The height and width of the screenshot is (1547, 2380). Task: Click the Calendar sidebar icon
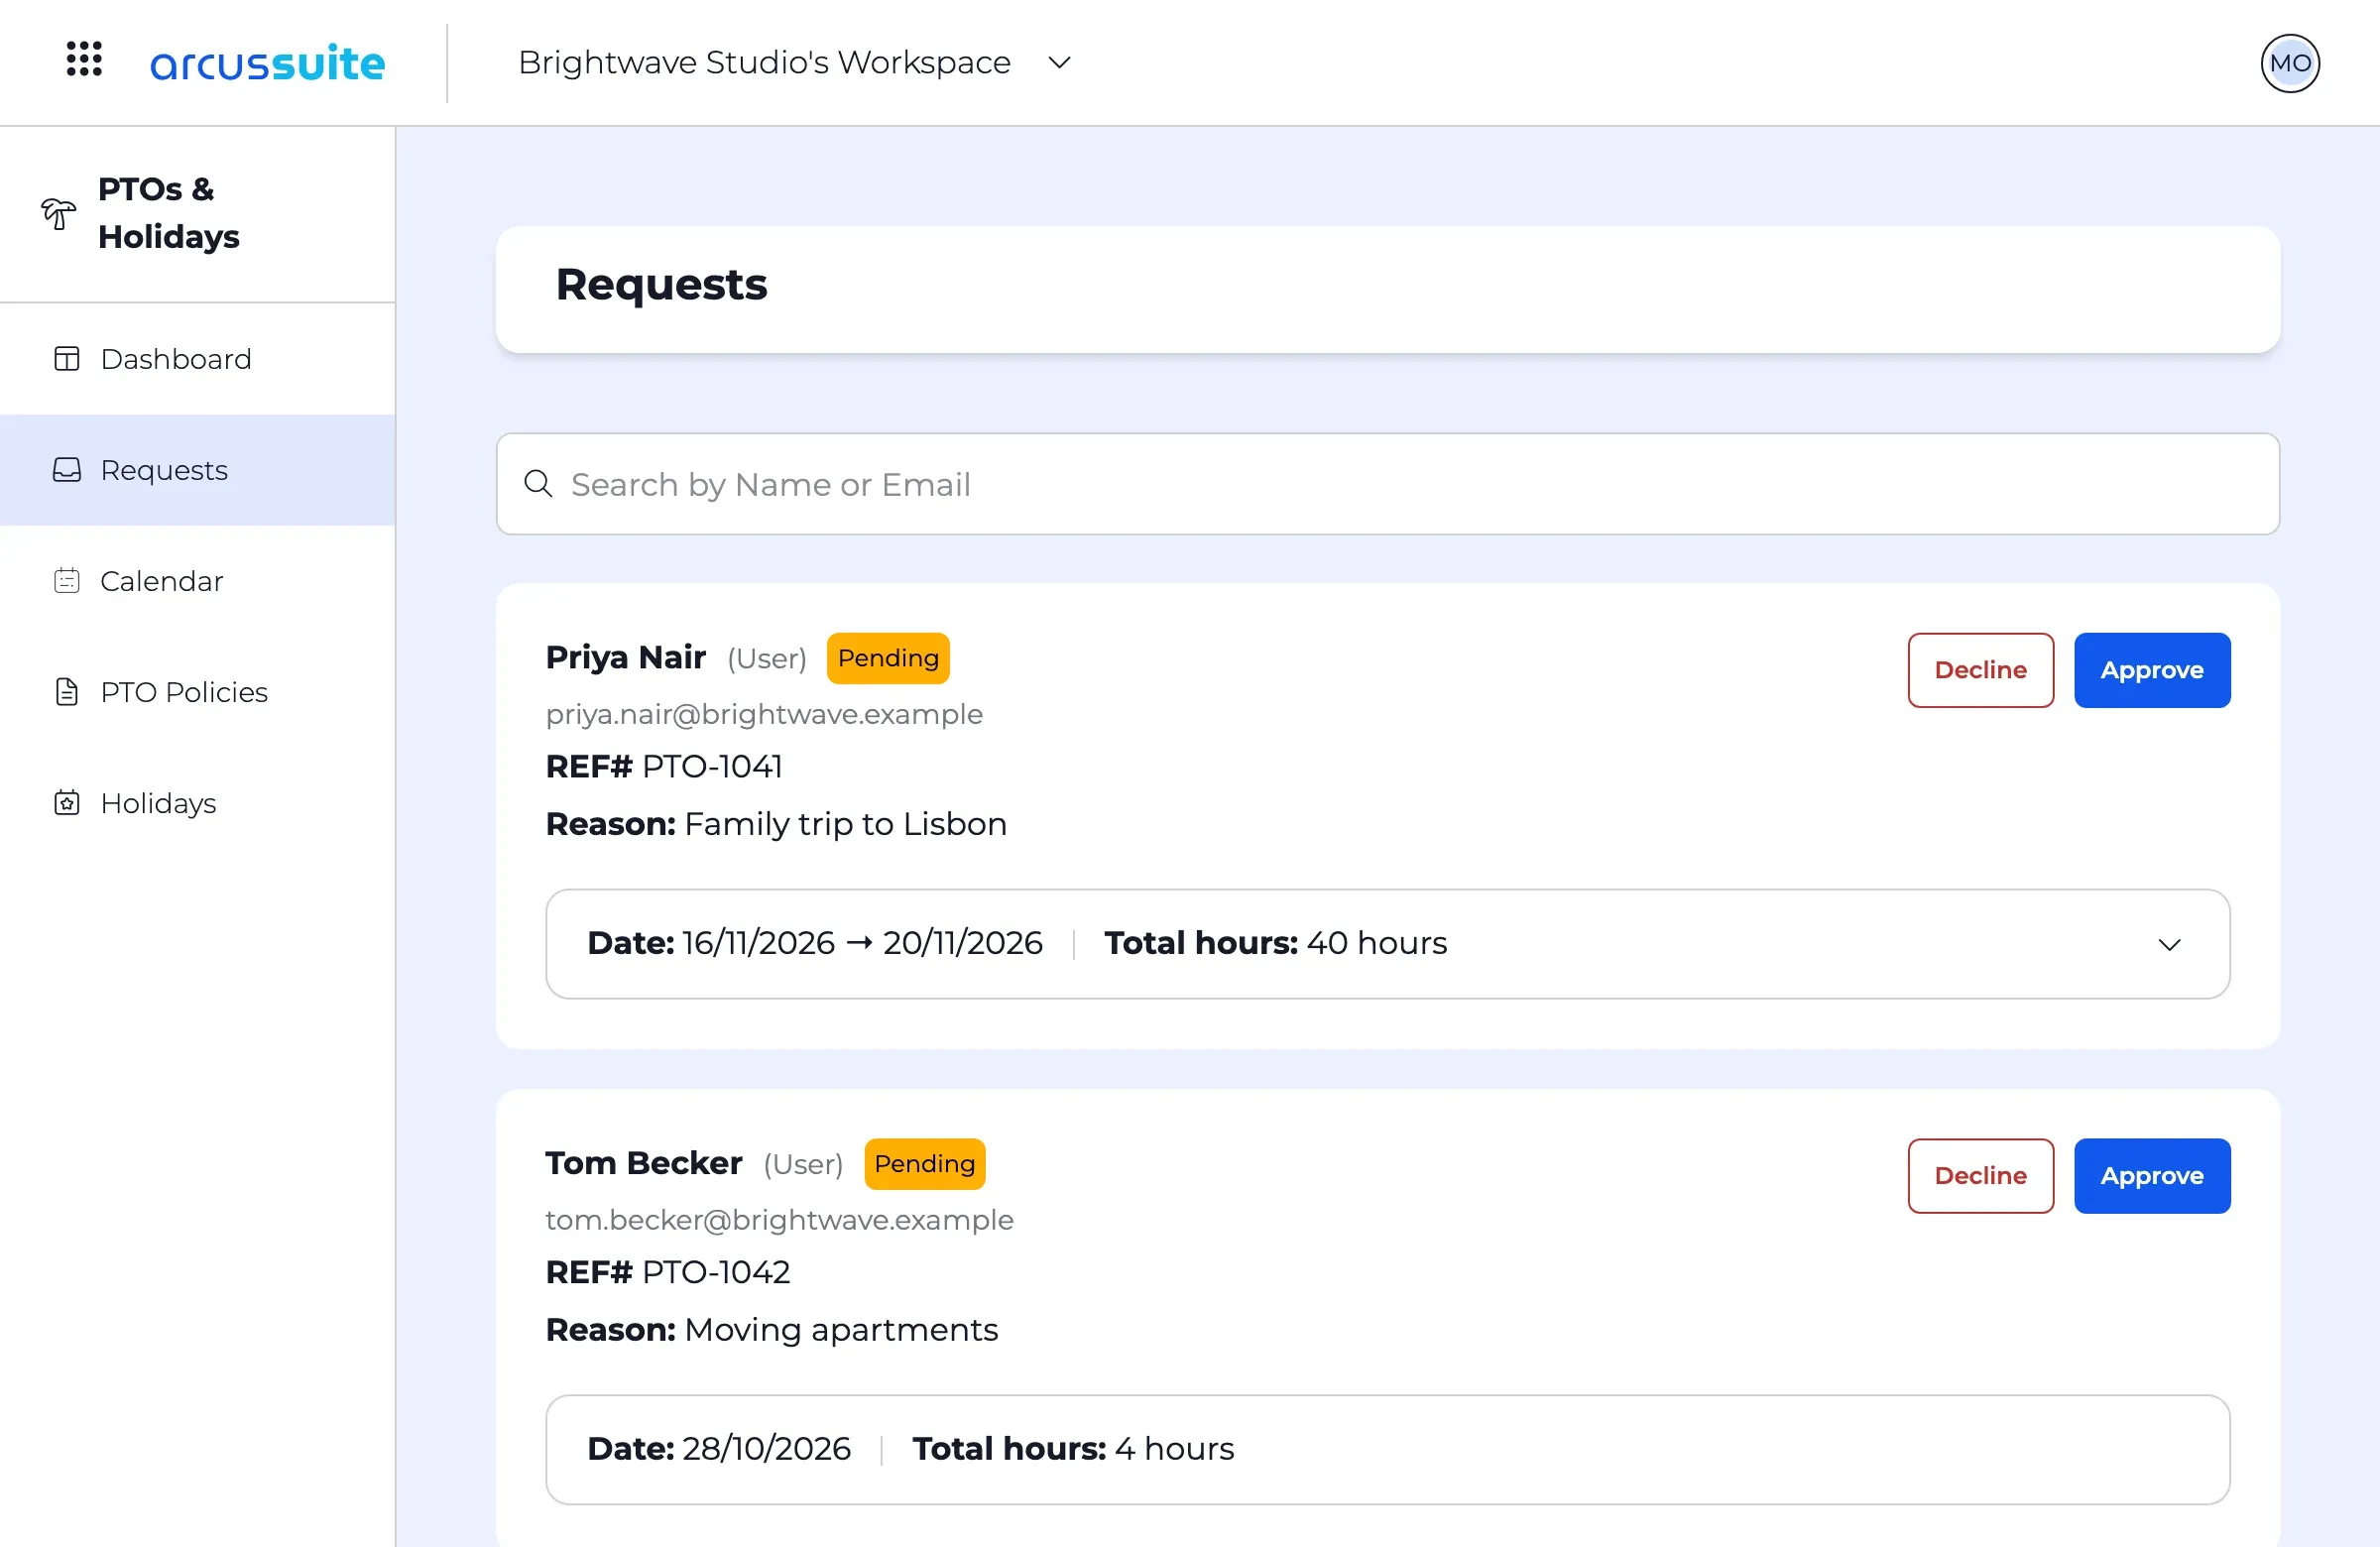click(x=67, y=581)
